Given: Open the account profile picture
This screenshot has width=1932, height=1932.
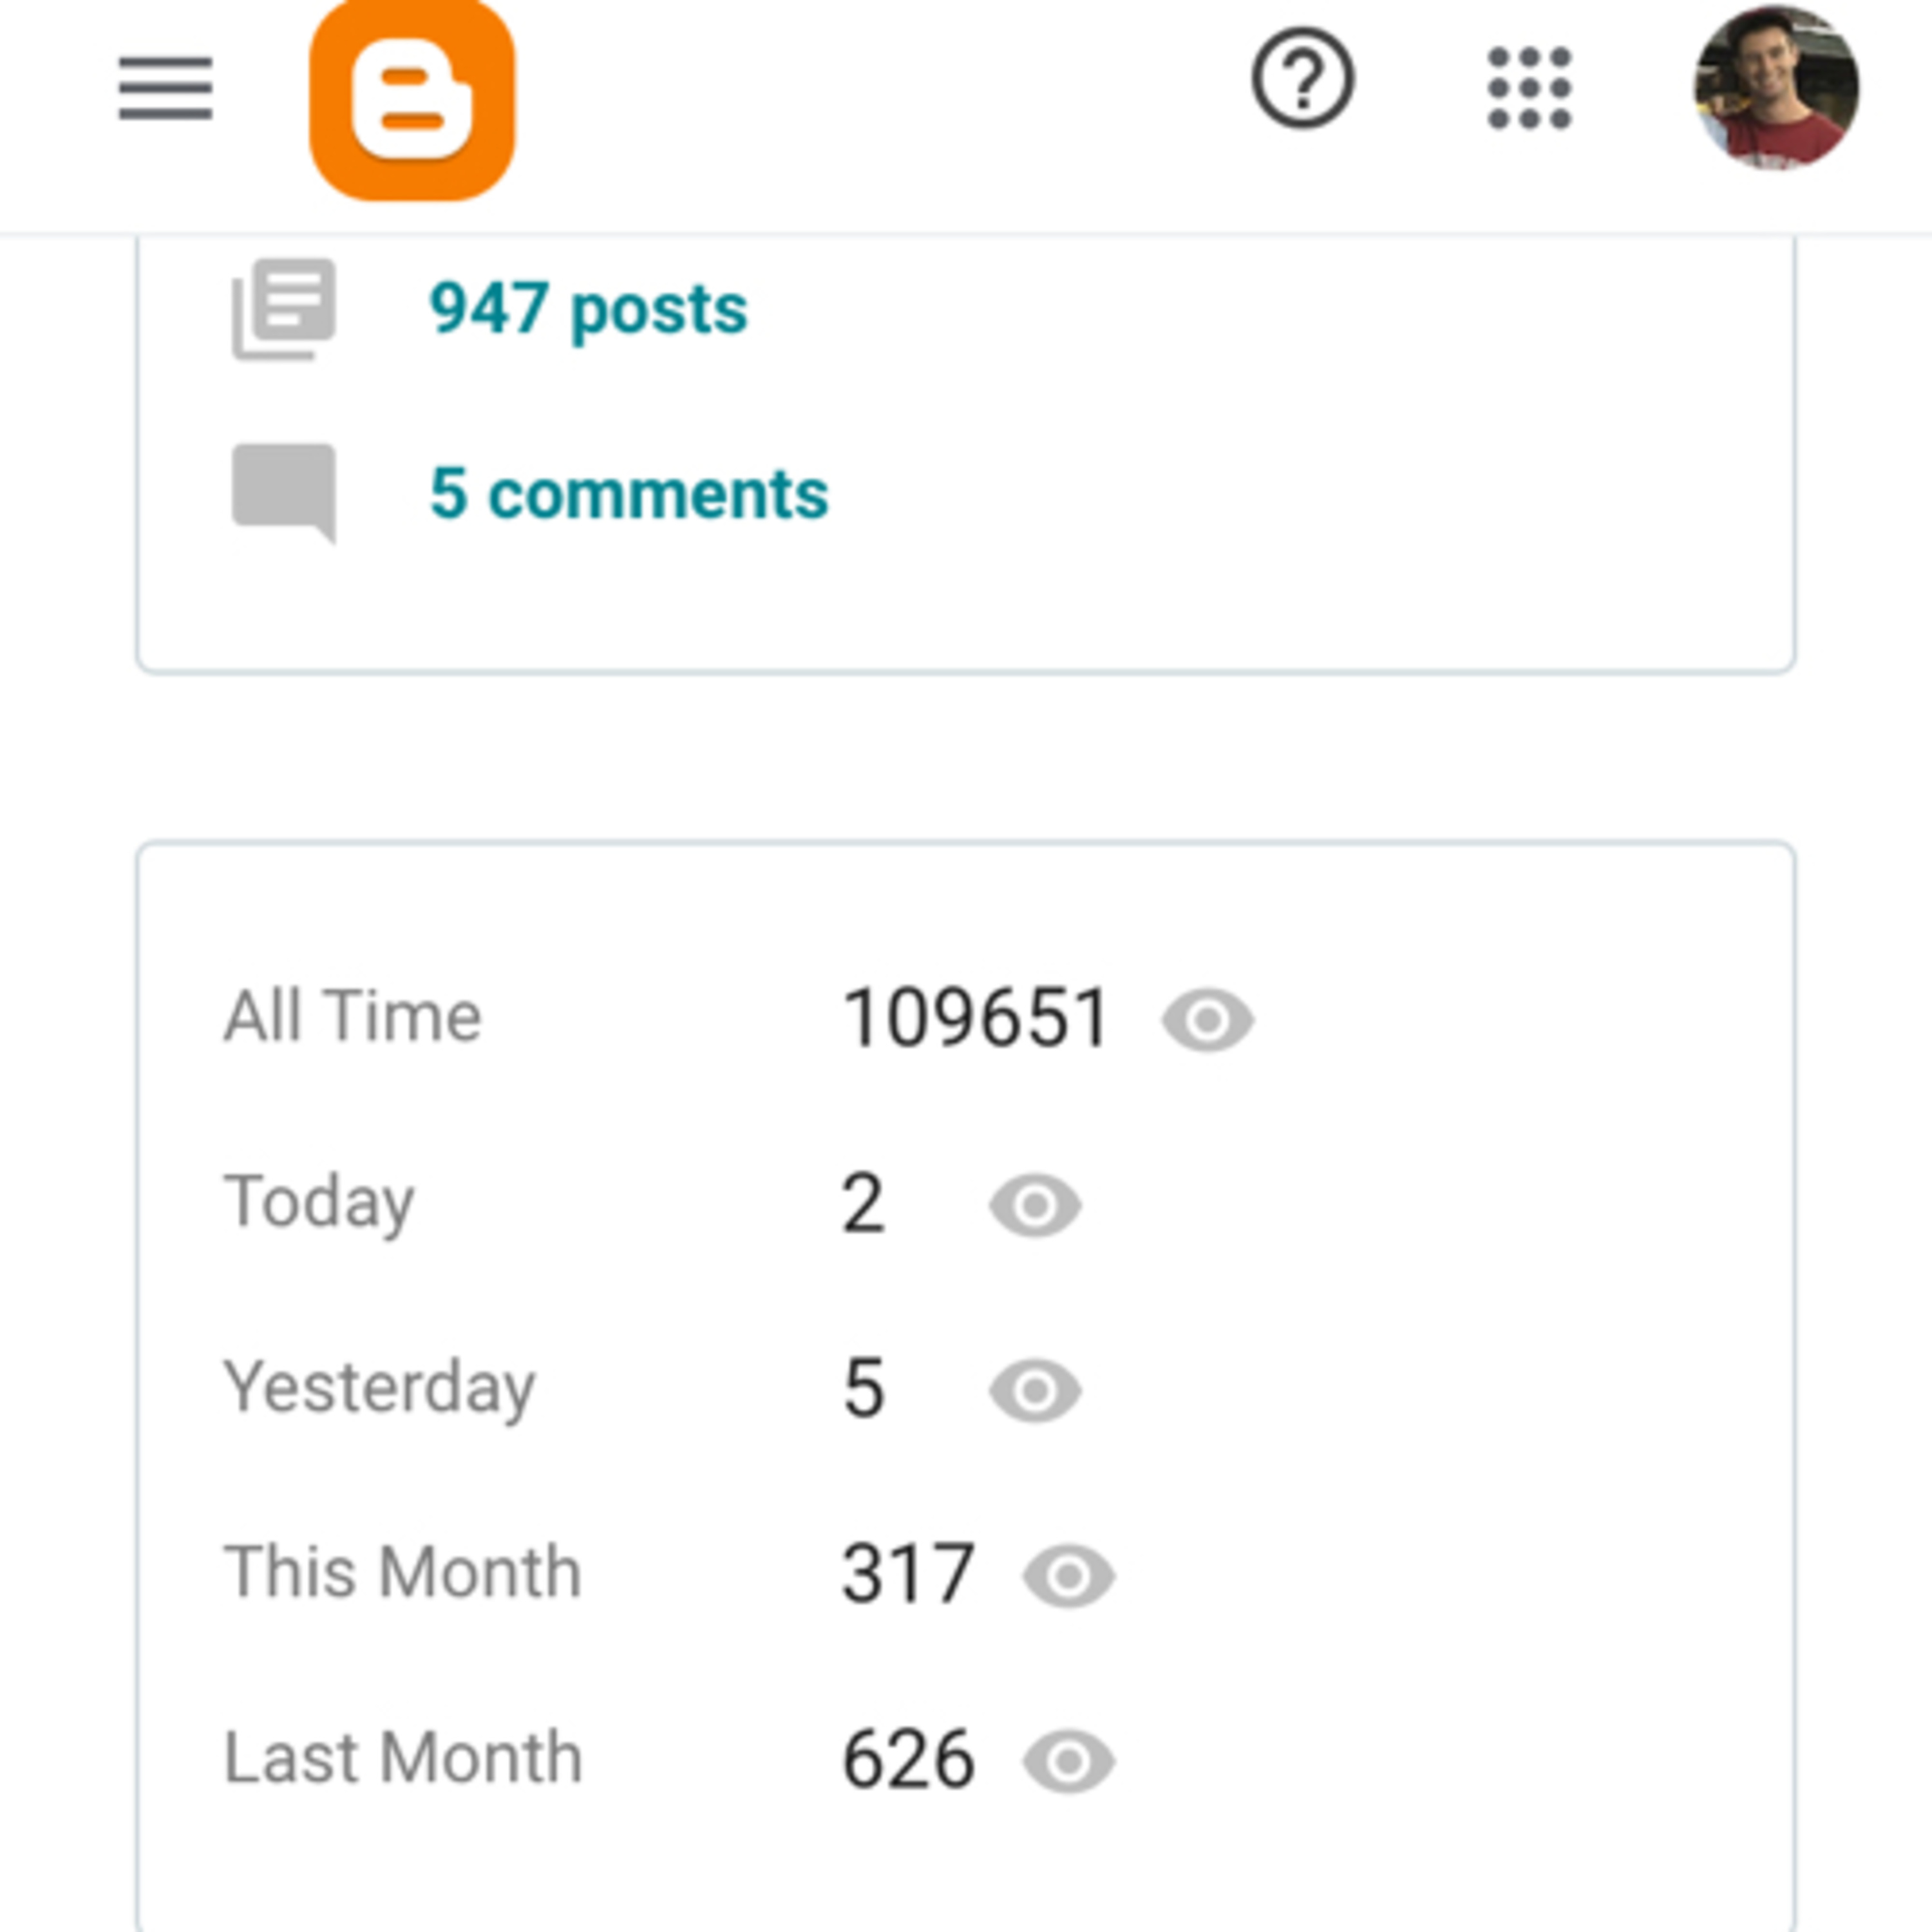Looking at the screenshot, I should click(x=1775, y=88).
